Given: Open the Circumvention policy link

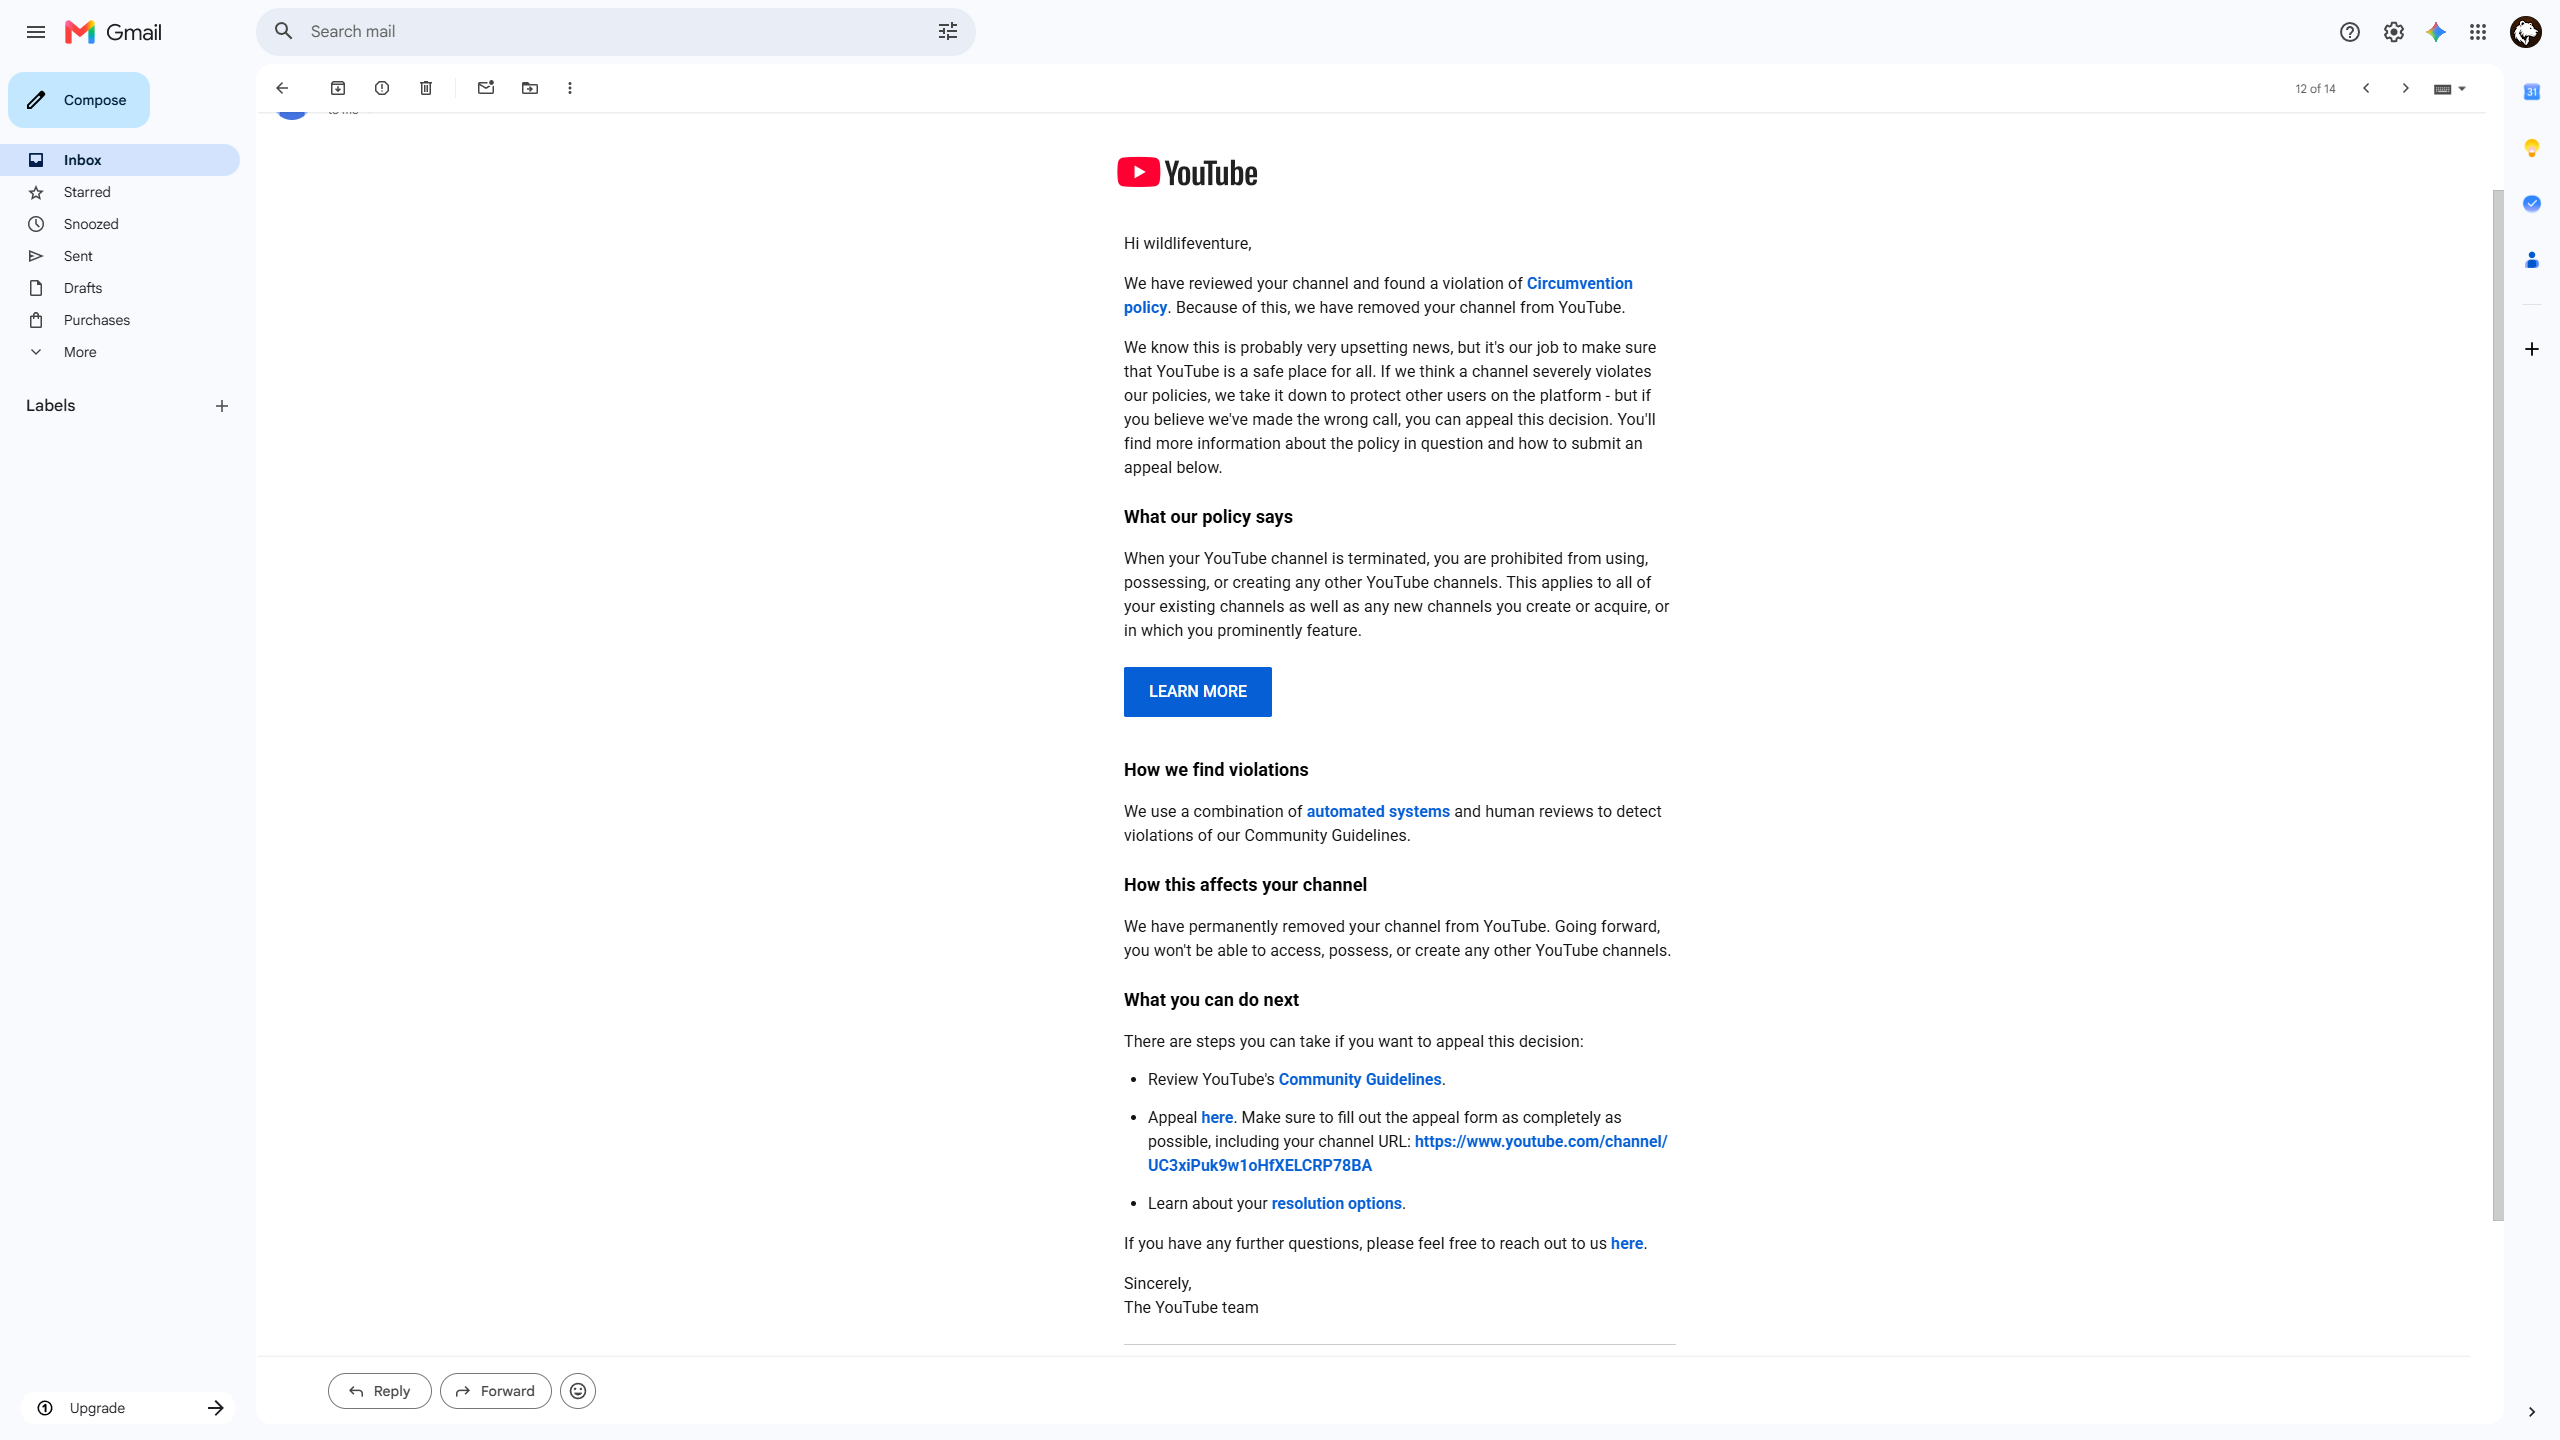Looking at the screenshot, I should (x=1579, y=284).
